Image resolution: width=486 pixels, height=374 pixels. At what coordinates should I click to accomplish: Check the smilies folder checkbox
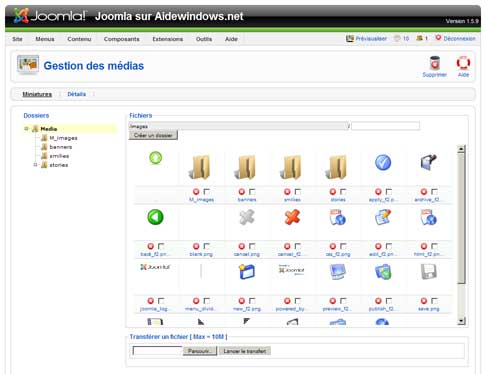pos(298,192)
